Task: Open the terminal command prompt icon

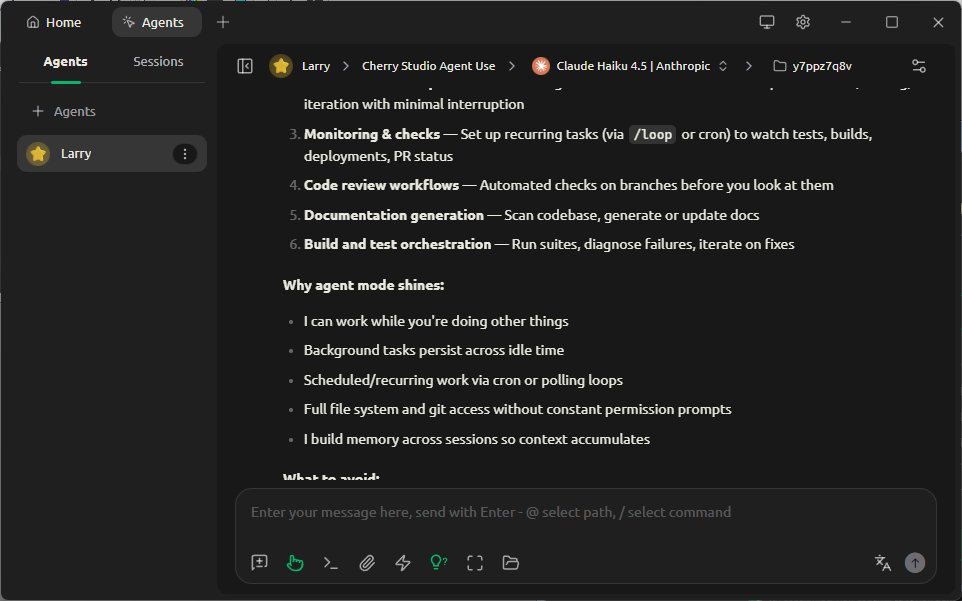Action: (331, 562)
